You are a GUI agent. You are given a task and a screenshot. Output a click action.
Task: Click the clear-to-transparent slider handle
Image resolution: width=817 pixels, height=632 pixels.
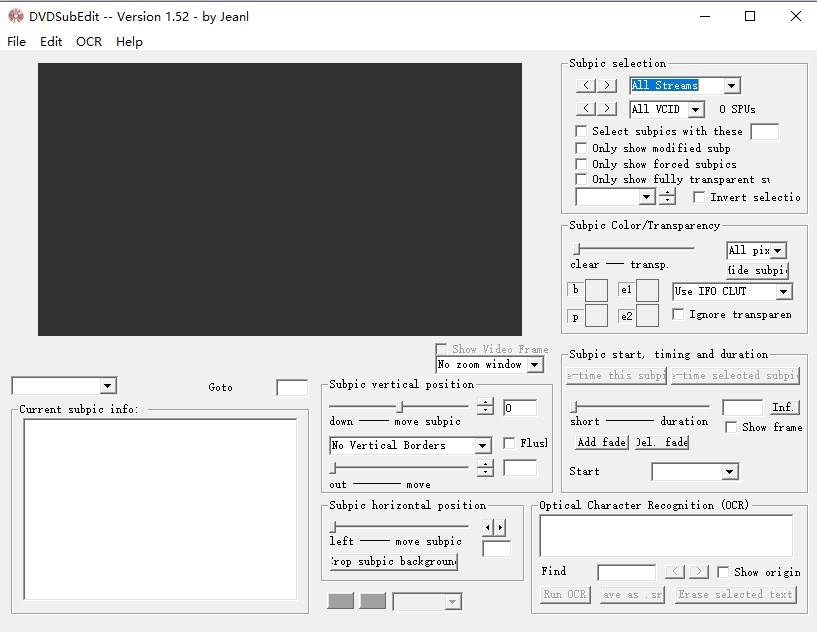point(576,248)
